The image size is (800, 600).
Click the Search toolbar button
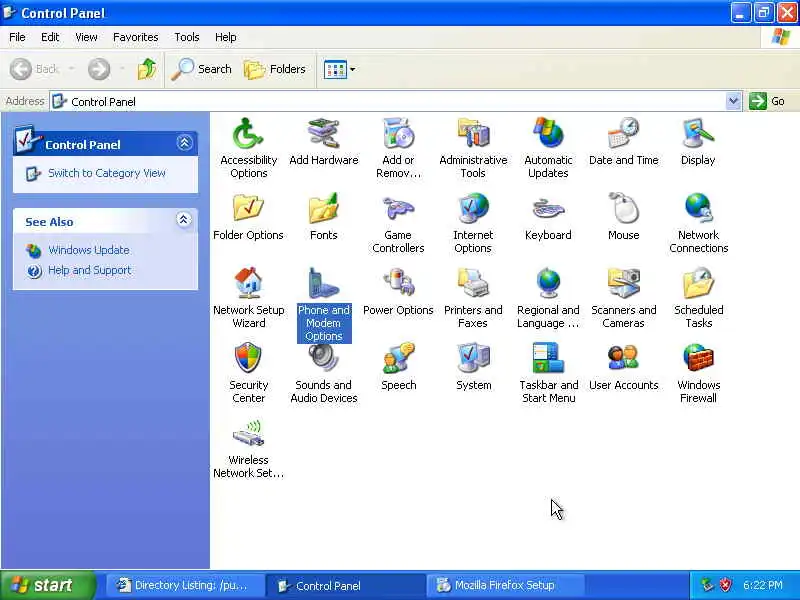click(x=201, y=69)
